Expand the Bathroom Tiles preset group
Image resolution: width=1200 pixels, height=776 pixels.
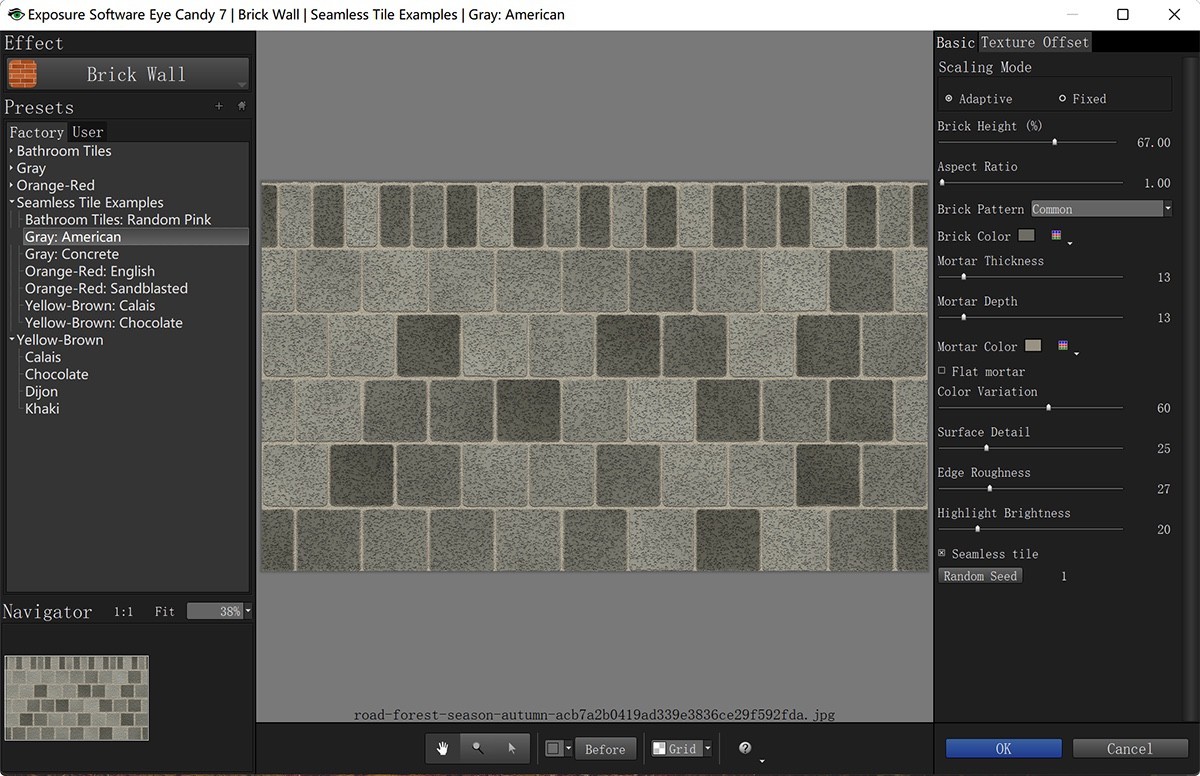(x=12, y=151)
